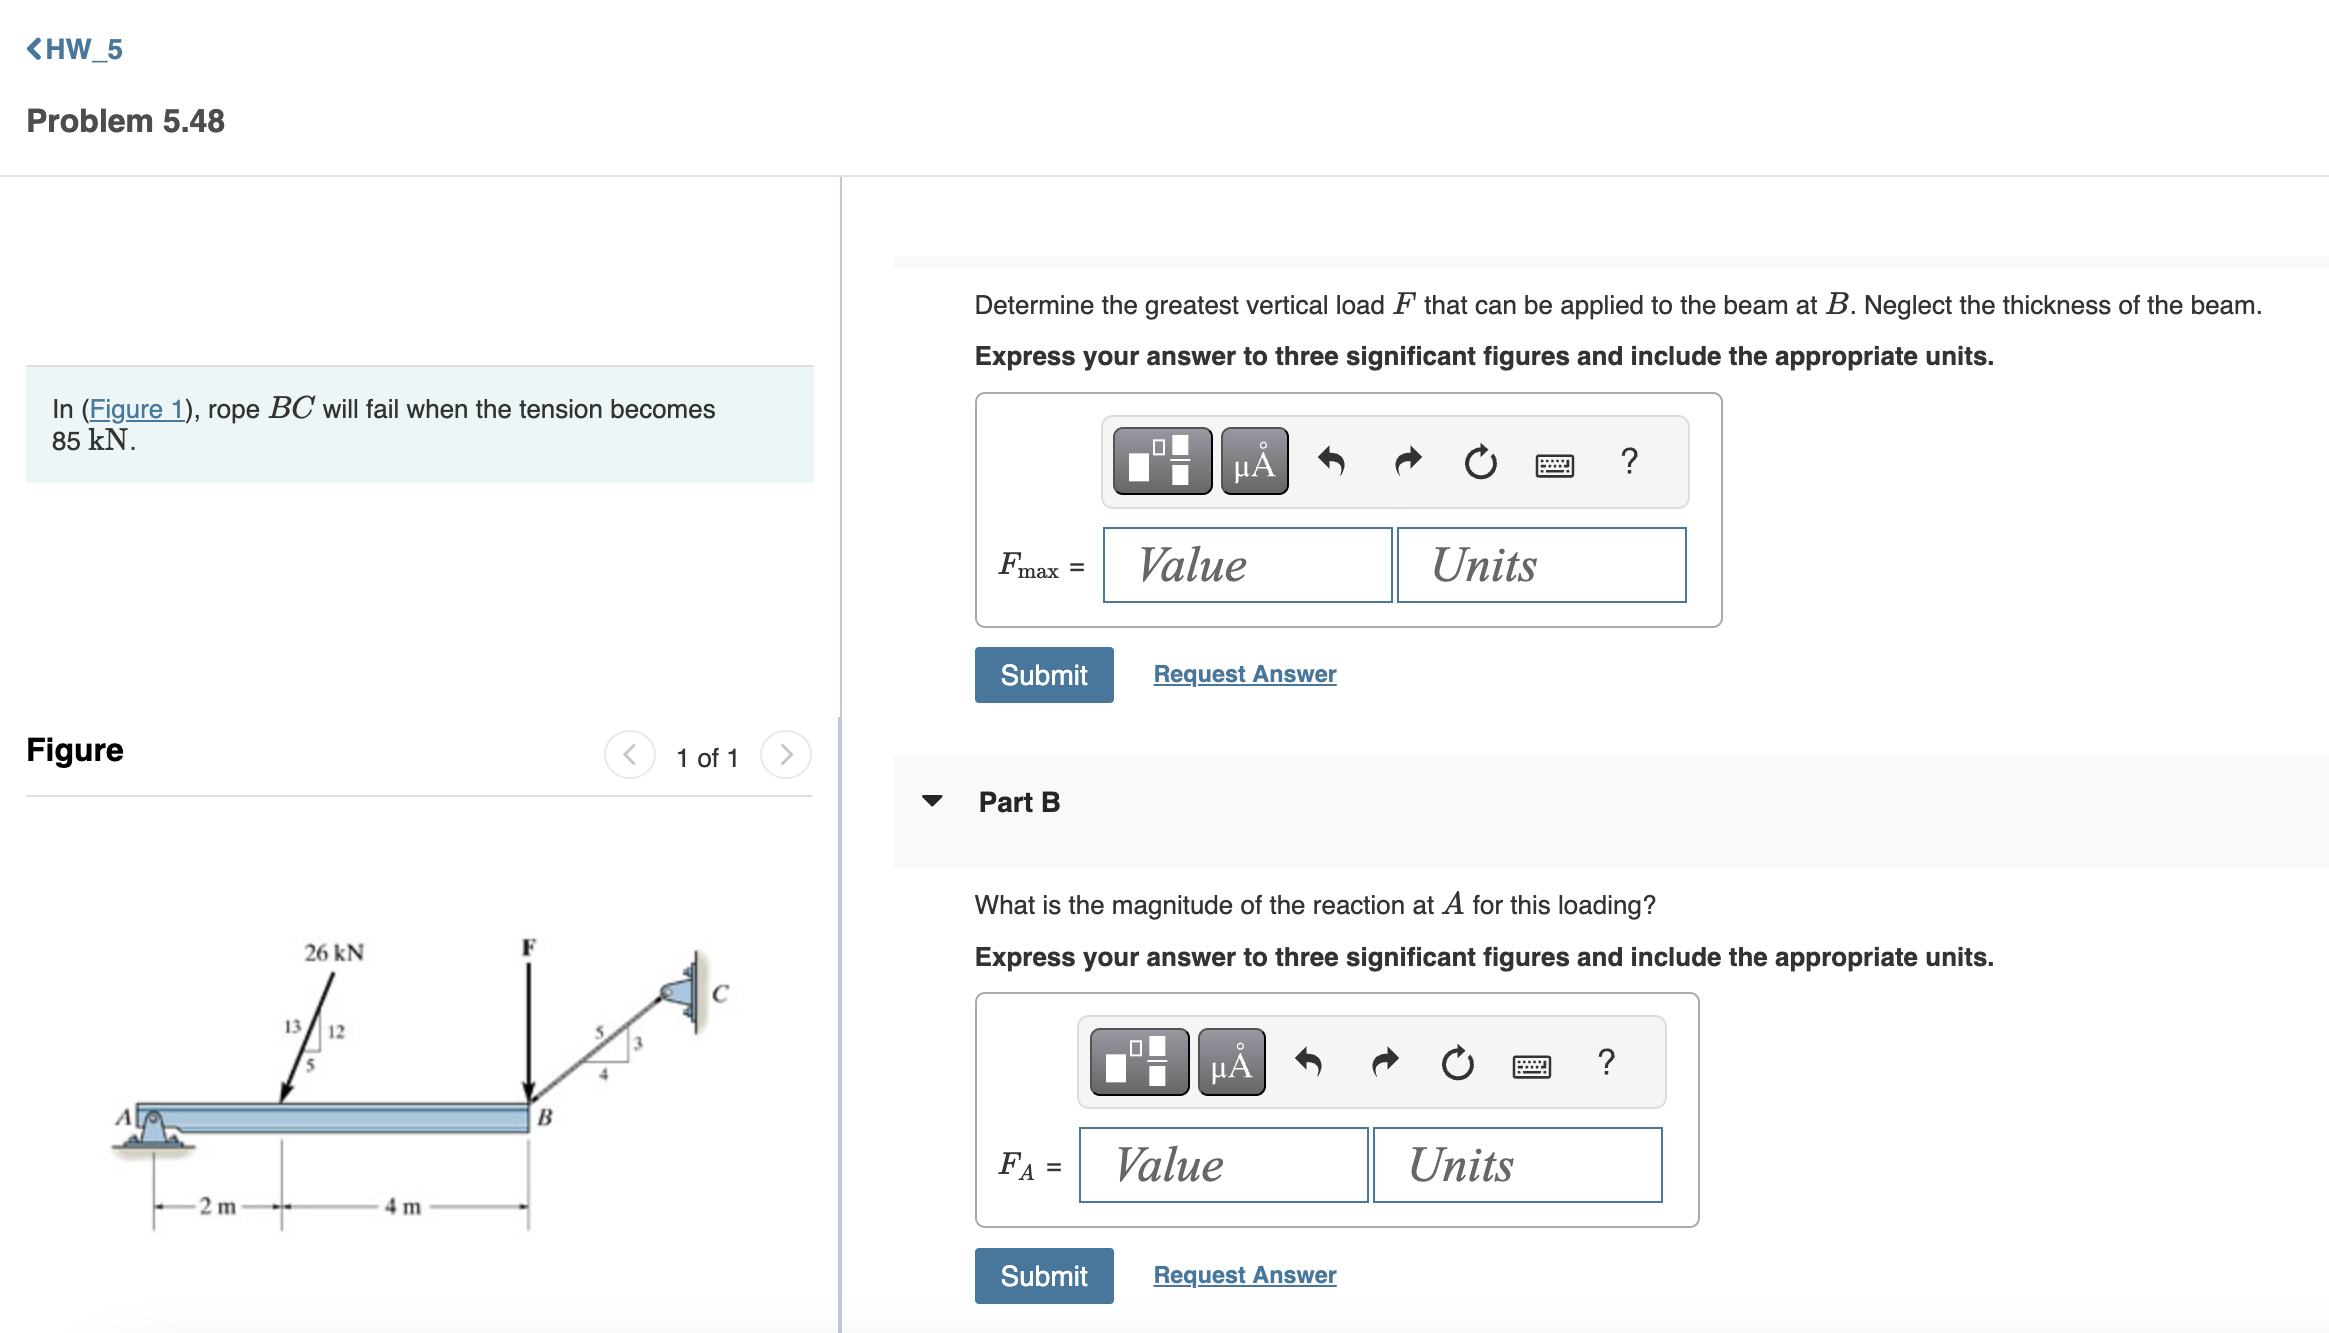
Task: Submit the Fmax answer
Action: click(x=1043, y=674)
